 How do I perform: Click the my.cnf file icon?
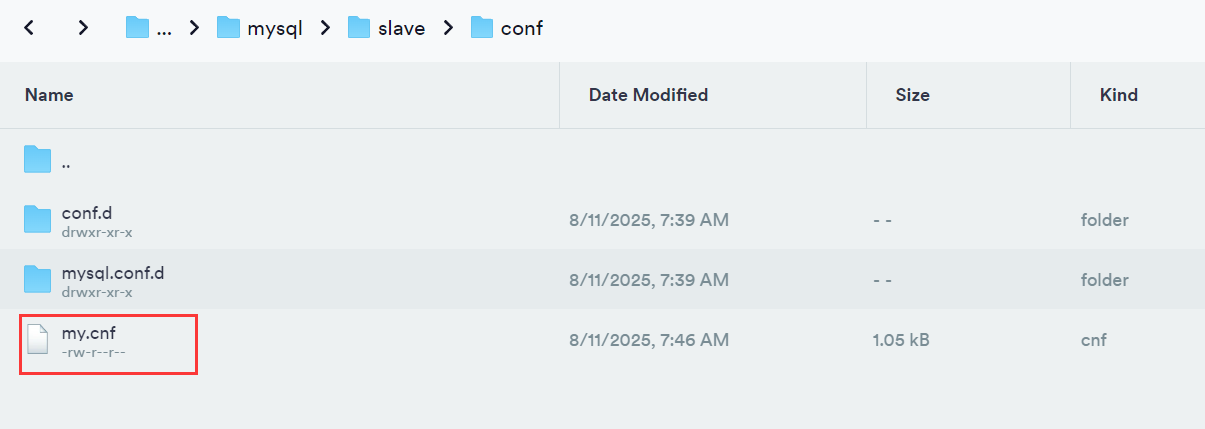point(37,340)
